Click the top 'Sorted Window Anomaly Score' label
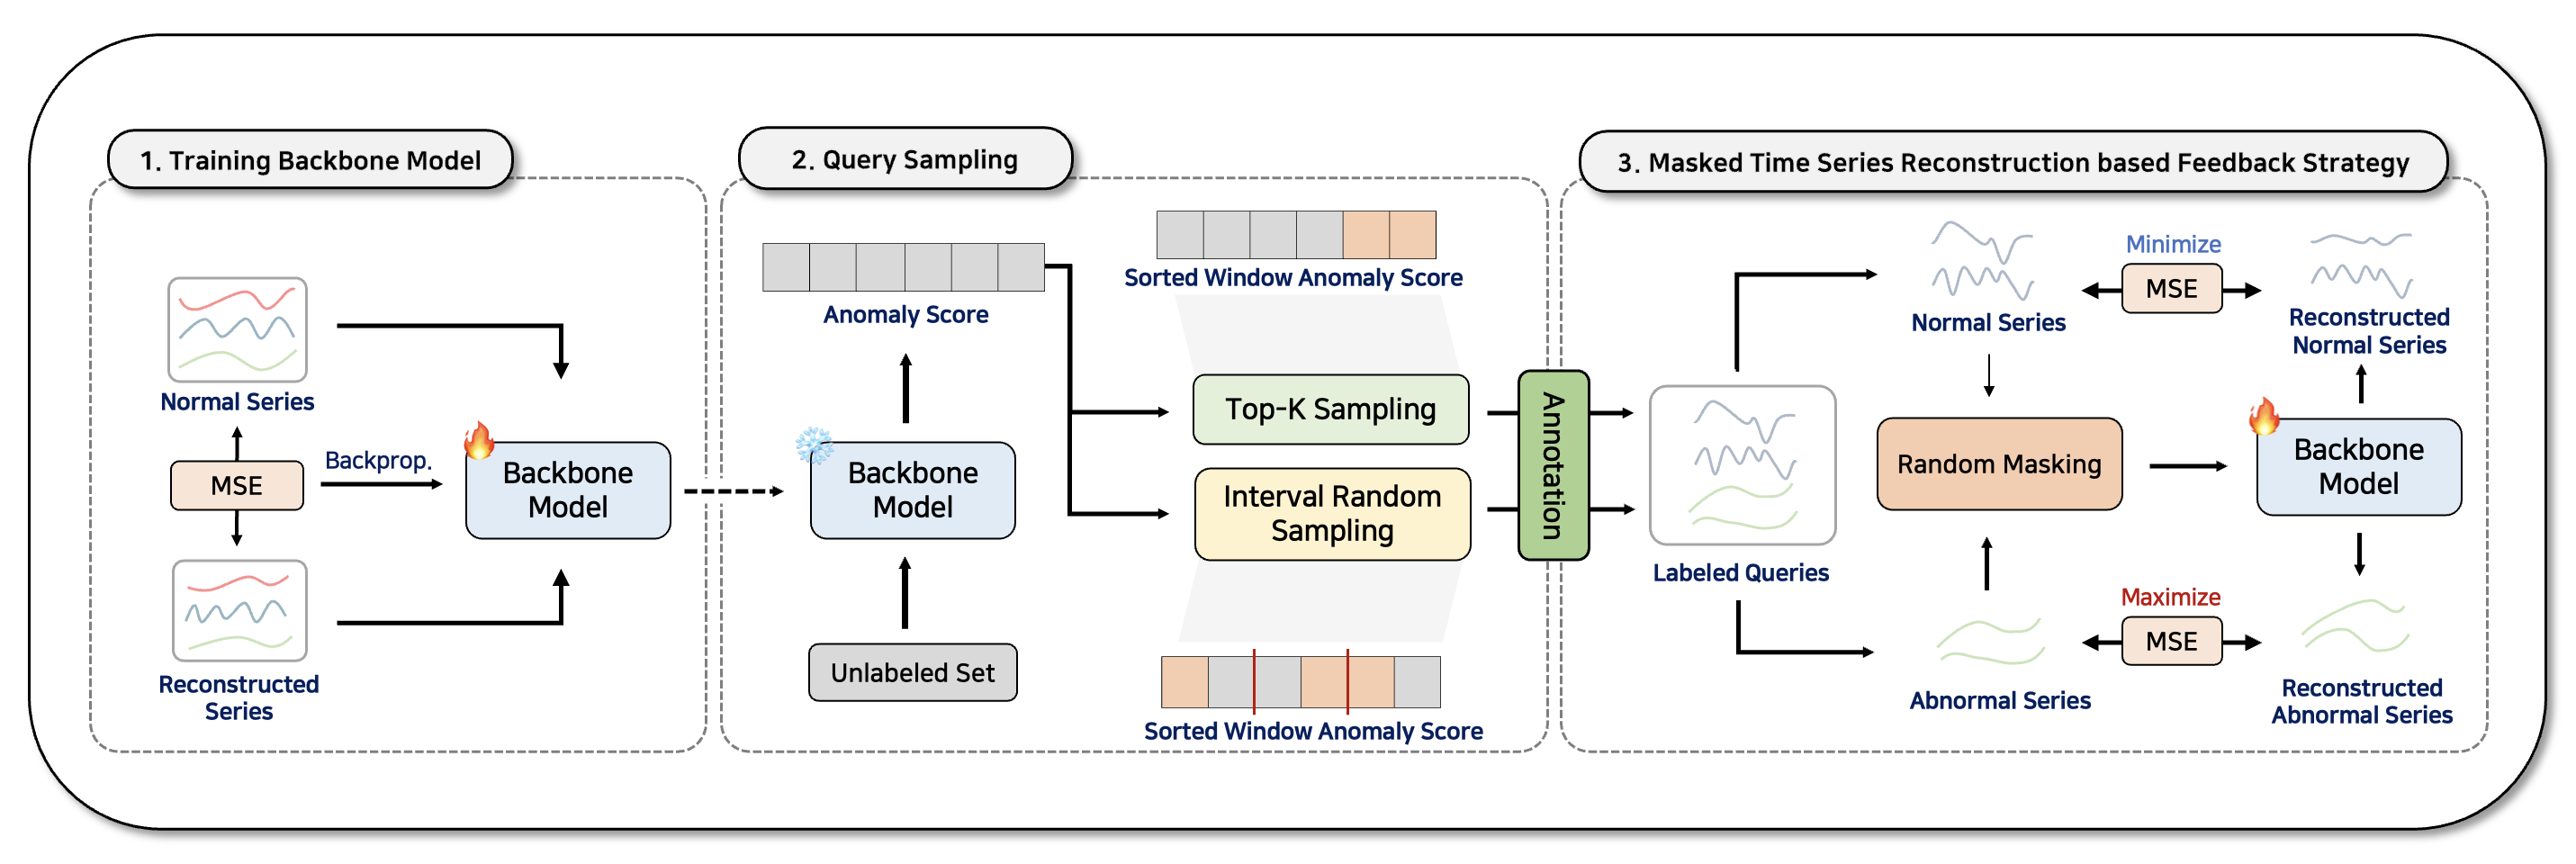 click(x=1293, y=278)
